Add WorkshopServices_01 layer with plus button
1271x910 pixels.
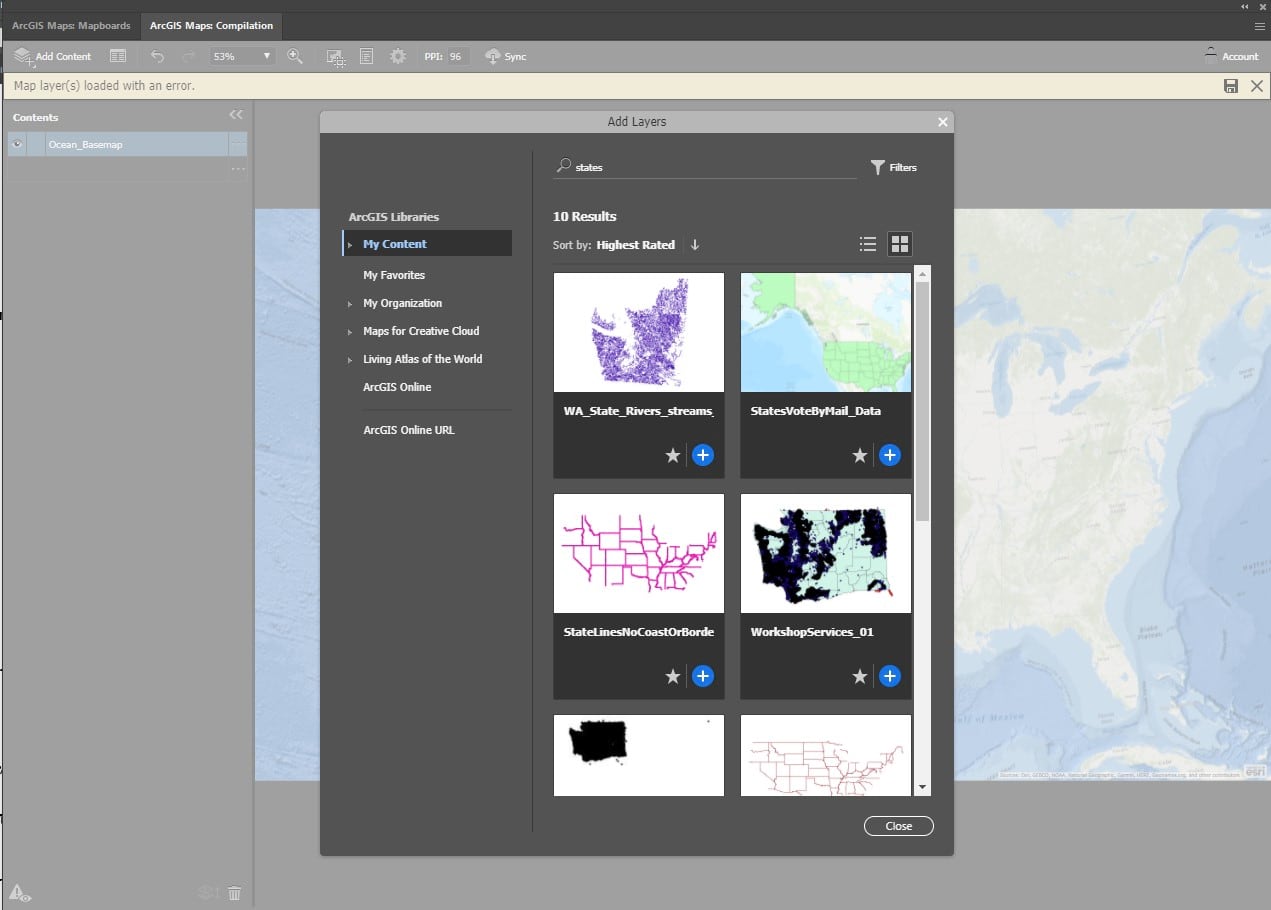pos(890,677)
